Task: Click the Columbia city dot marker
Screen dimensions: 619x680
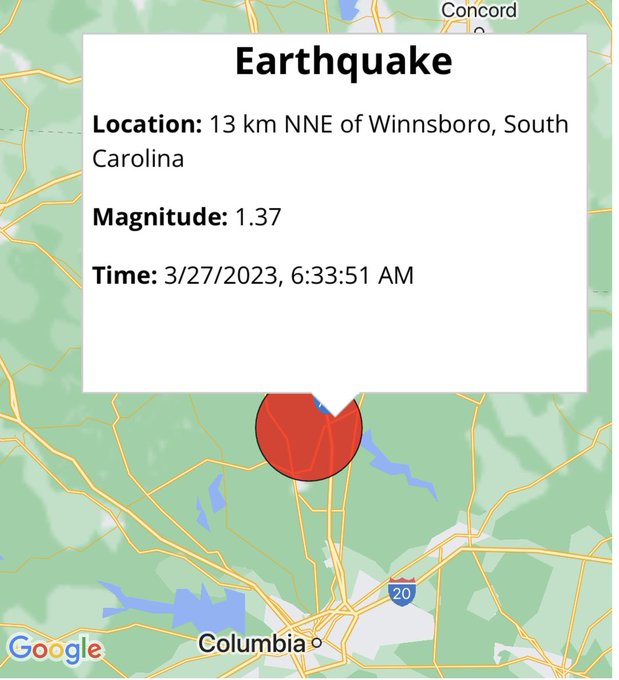Action: tap(317, 643)
